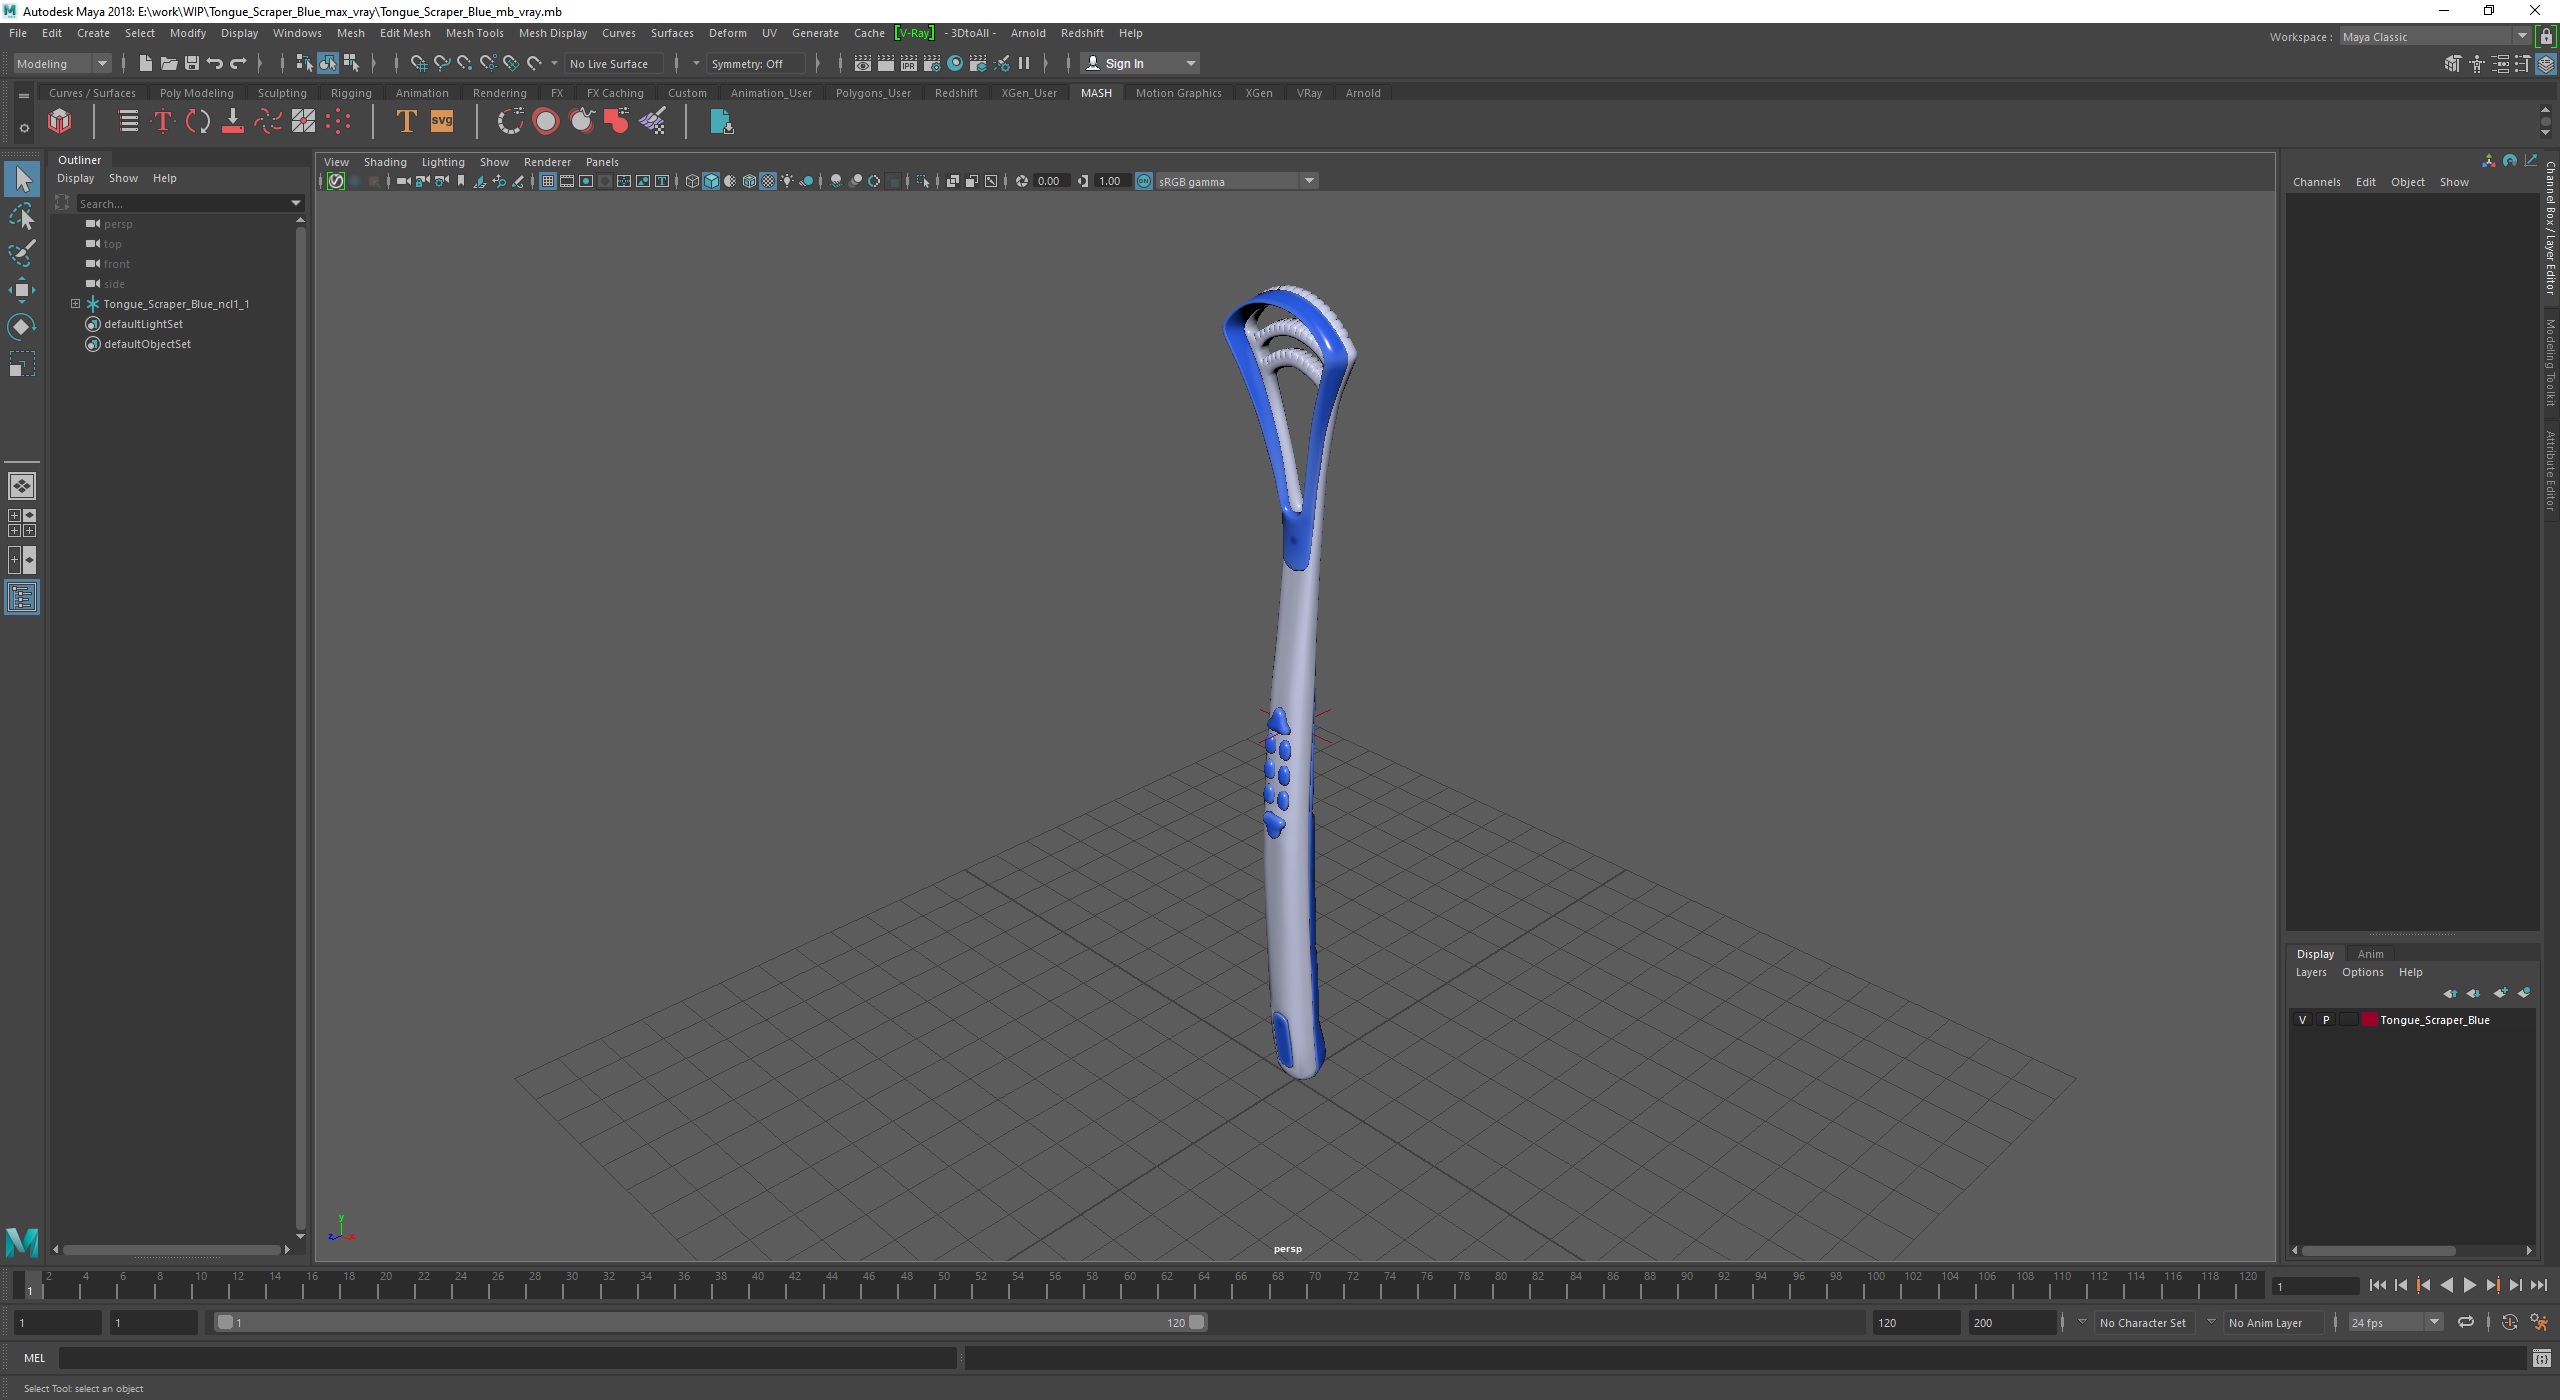Select the arrow Select tool
This screenshot has width=2560, height=1400.
pyautogui.click(x=22, y=180)
